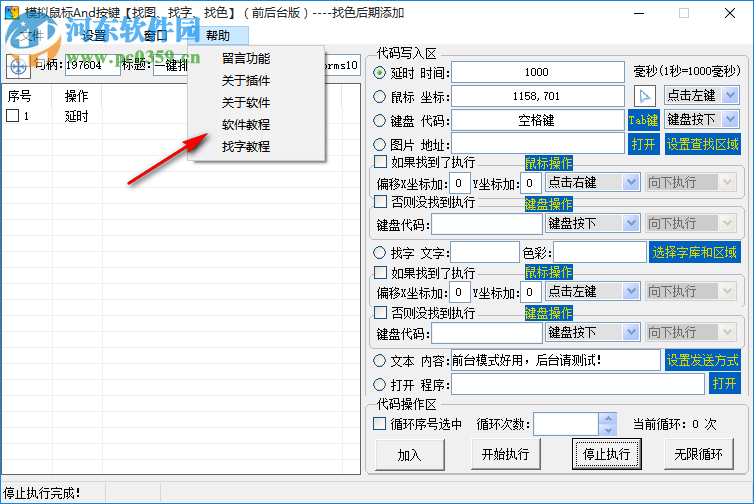Click the 循环次数 input field
This screenshot has width=754, height=504.
point(566,424)
